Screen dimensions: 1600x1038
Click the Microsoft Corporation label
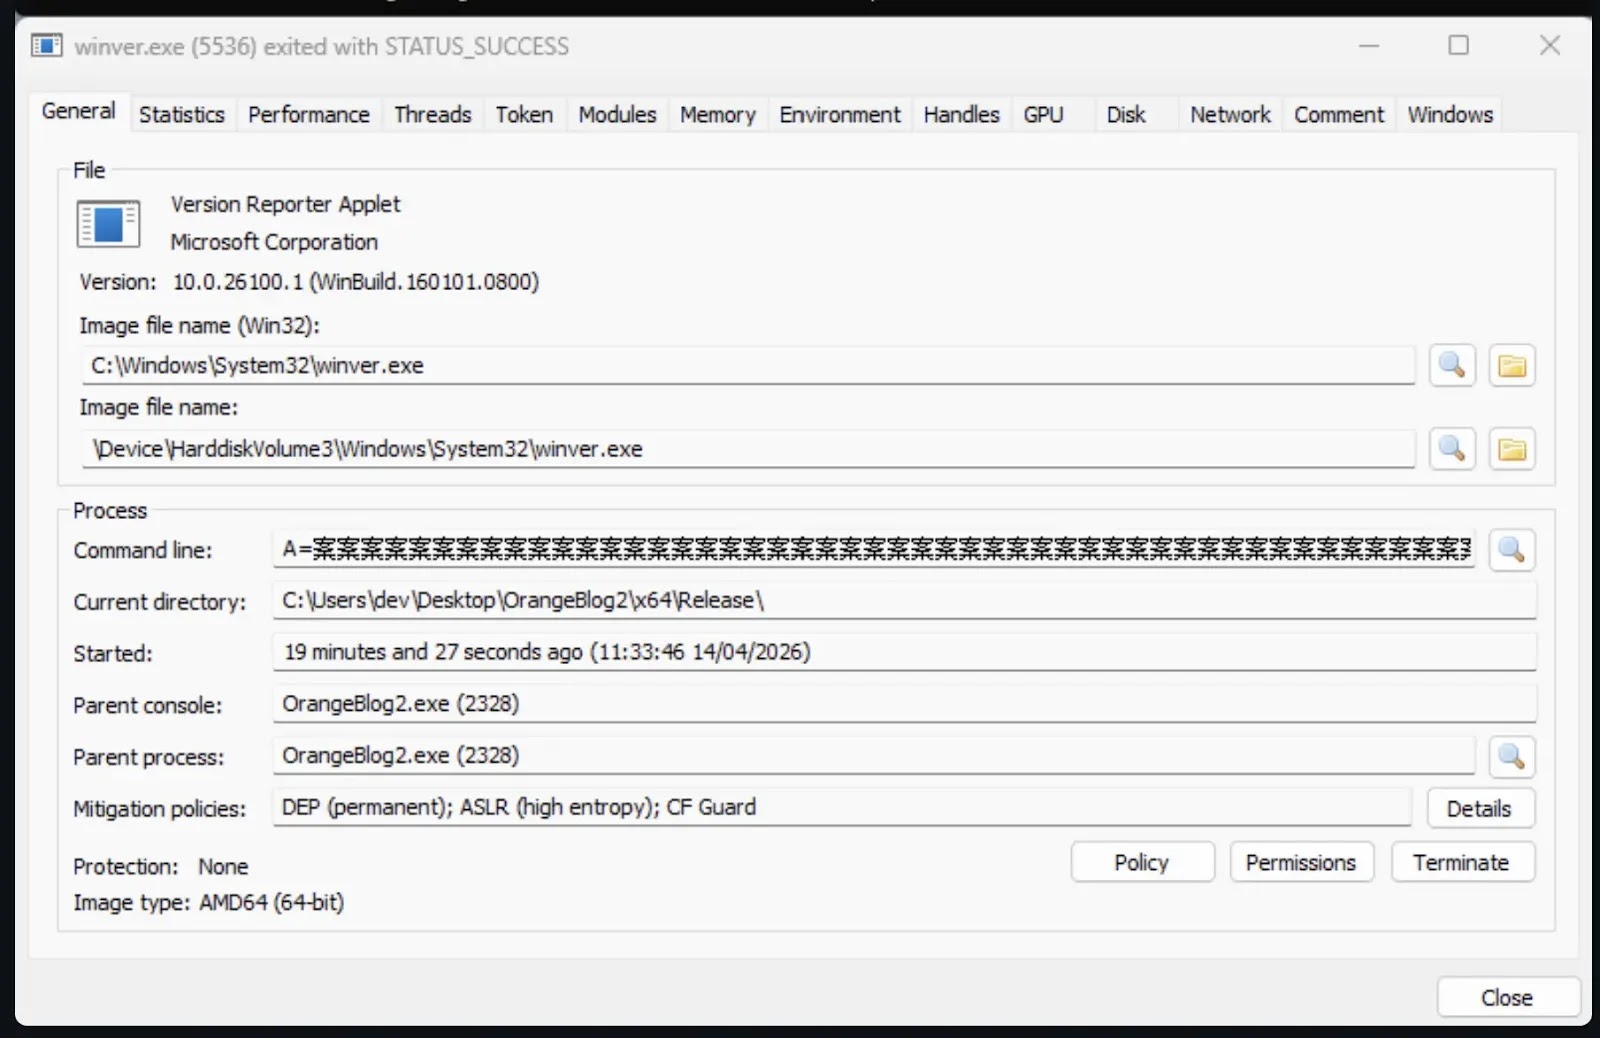[274, 242]
